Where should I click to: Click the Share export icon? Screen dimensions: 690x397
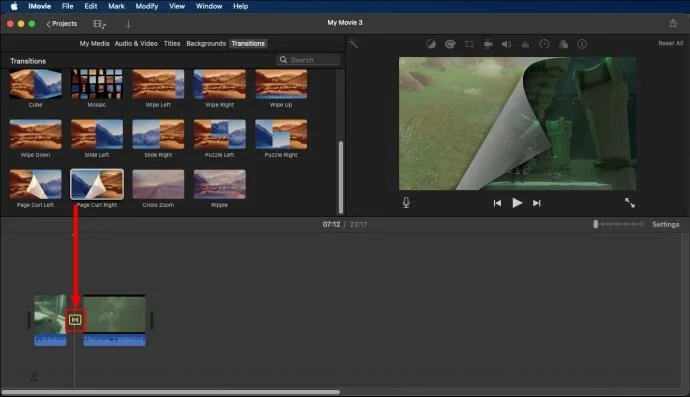673,23
